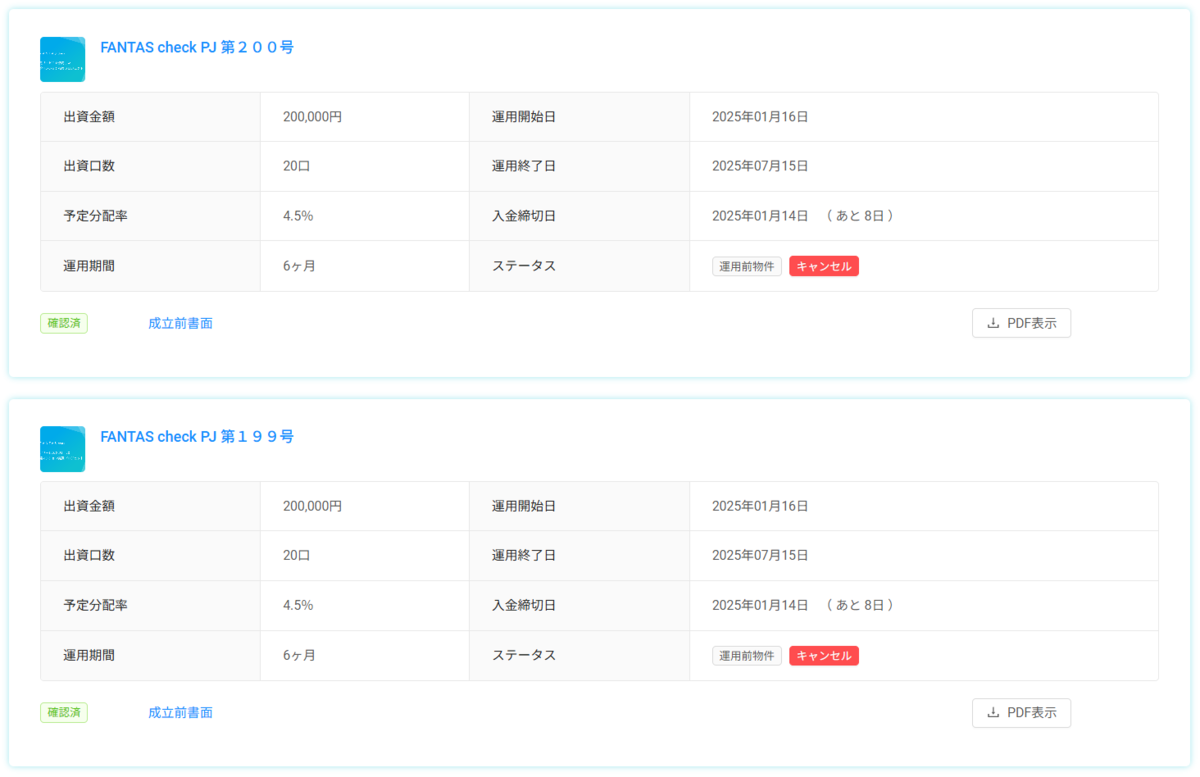Screen dimensions: 1200x777
Task: Click 運用終了日 label in project 第１９９号
Action: coord(524,556)
